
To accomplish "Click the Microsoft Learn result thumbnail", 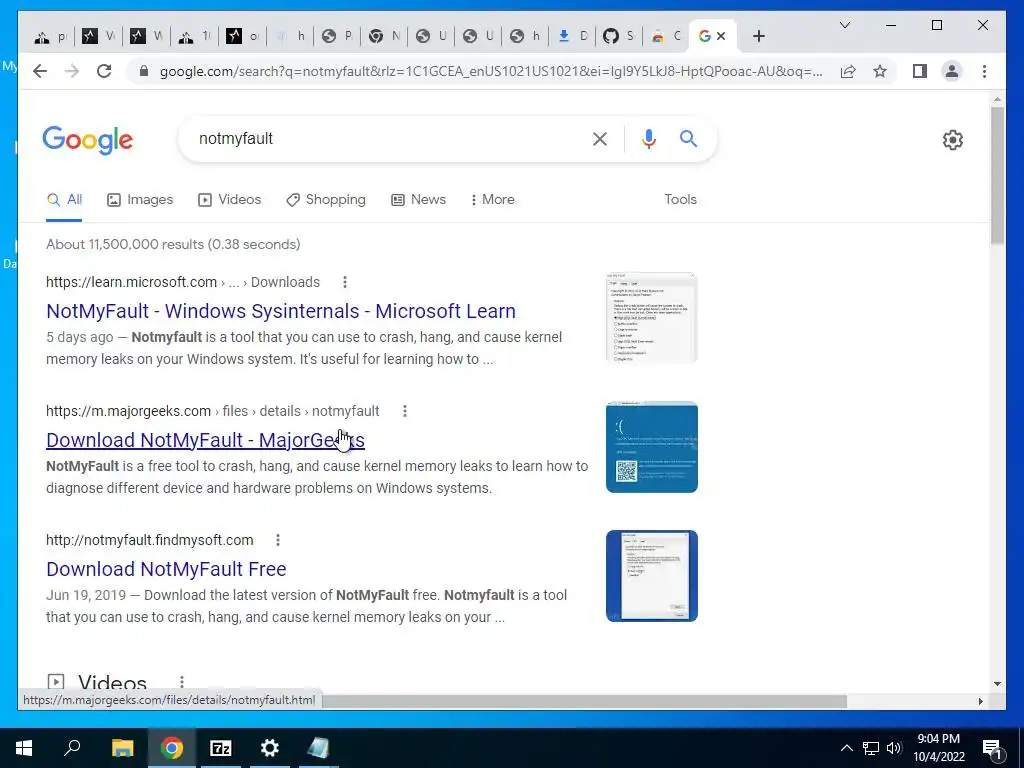I will click(651, 318).
